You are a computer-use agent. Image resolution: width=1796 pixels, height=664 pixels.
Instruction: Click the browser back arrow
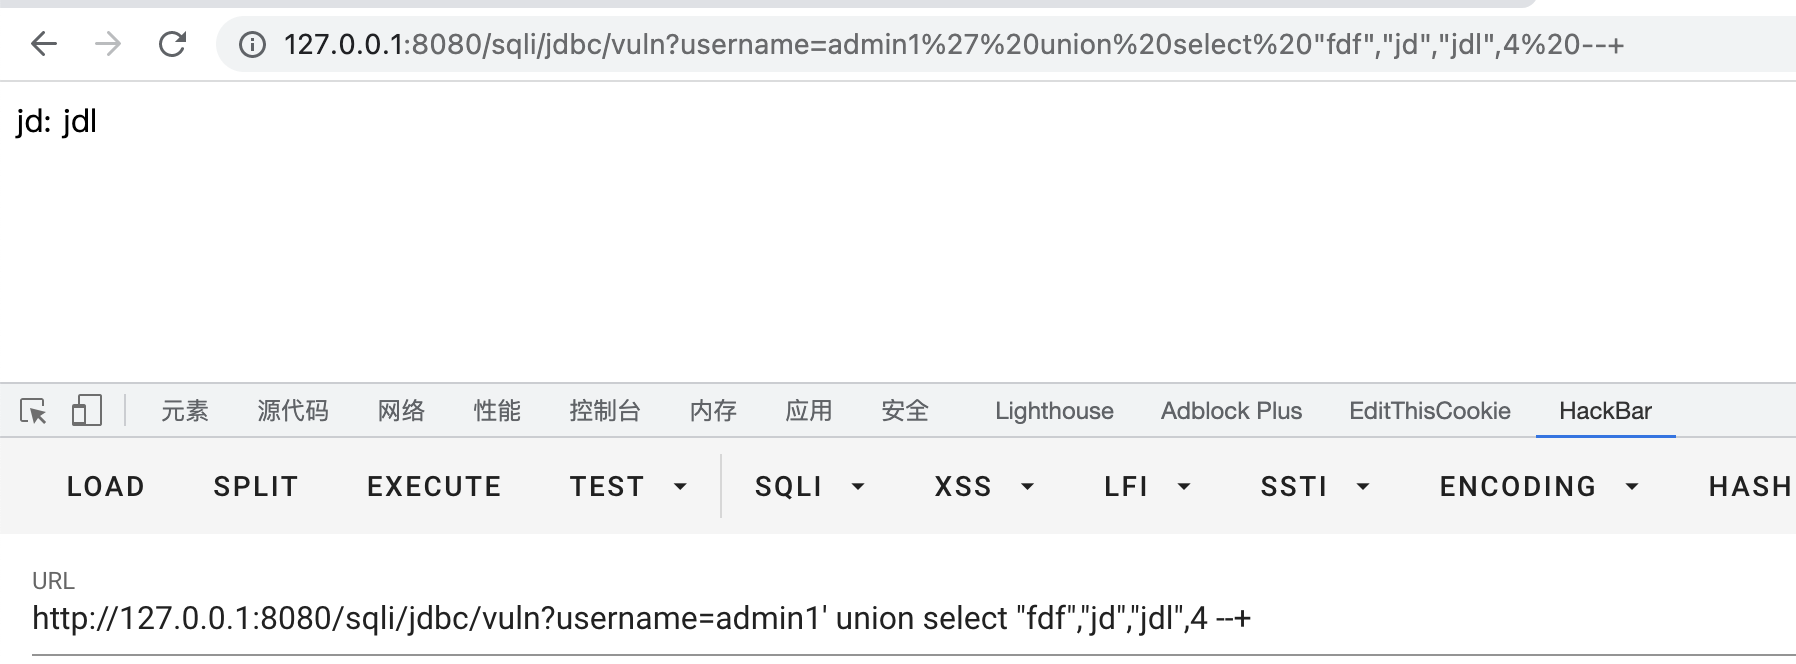pos(44,44)
